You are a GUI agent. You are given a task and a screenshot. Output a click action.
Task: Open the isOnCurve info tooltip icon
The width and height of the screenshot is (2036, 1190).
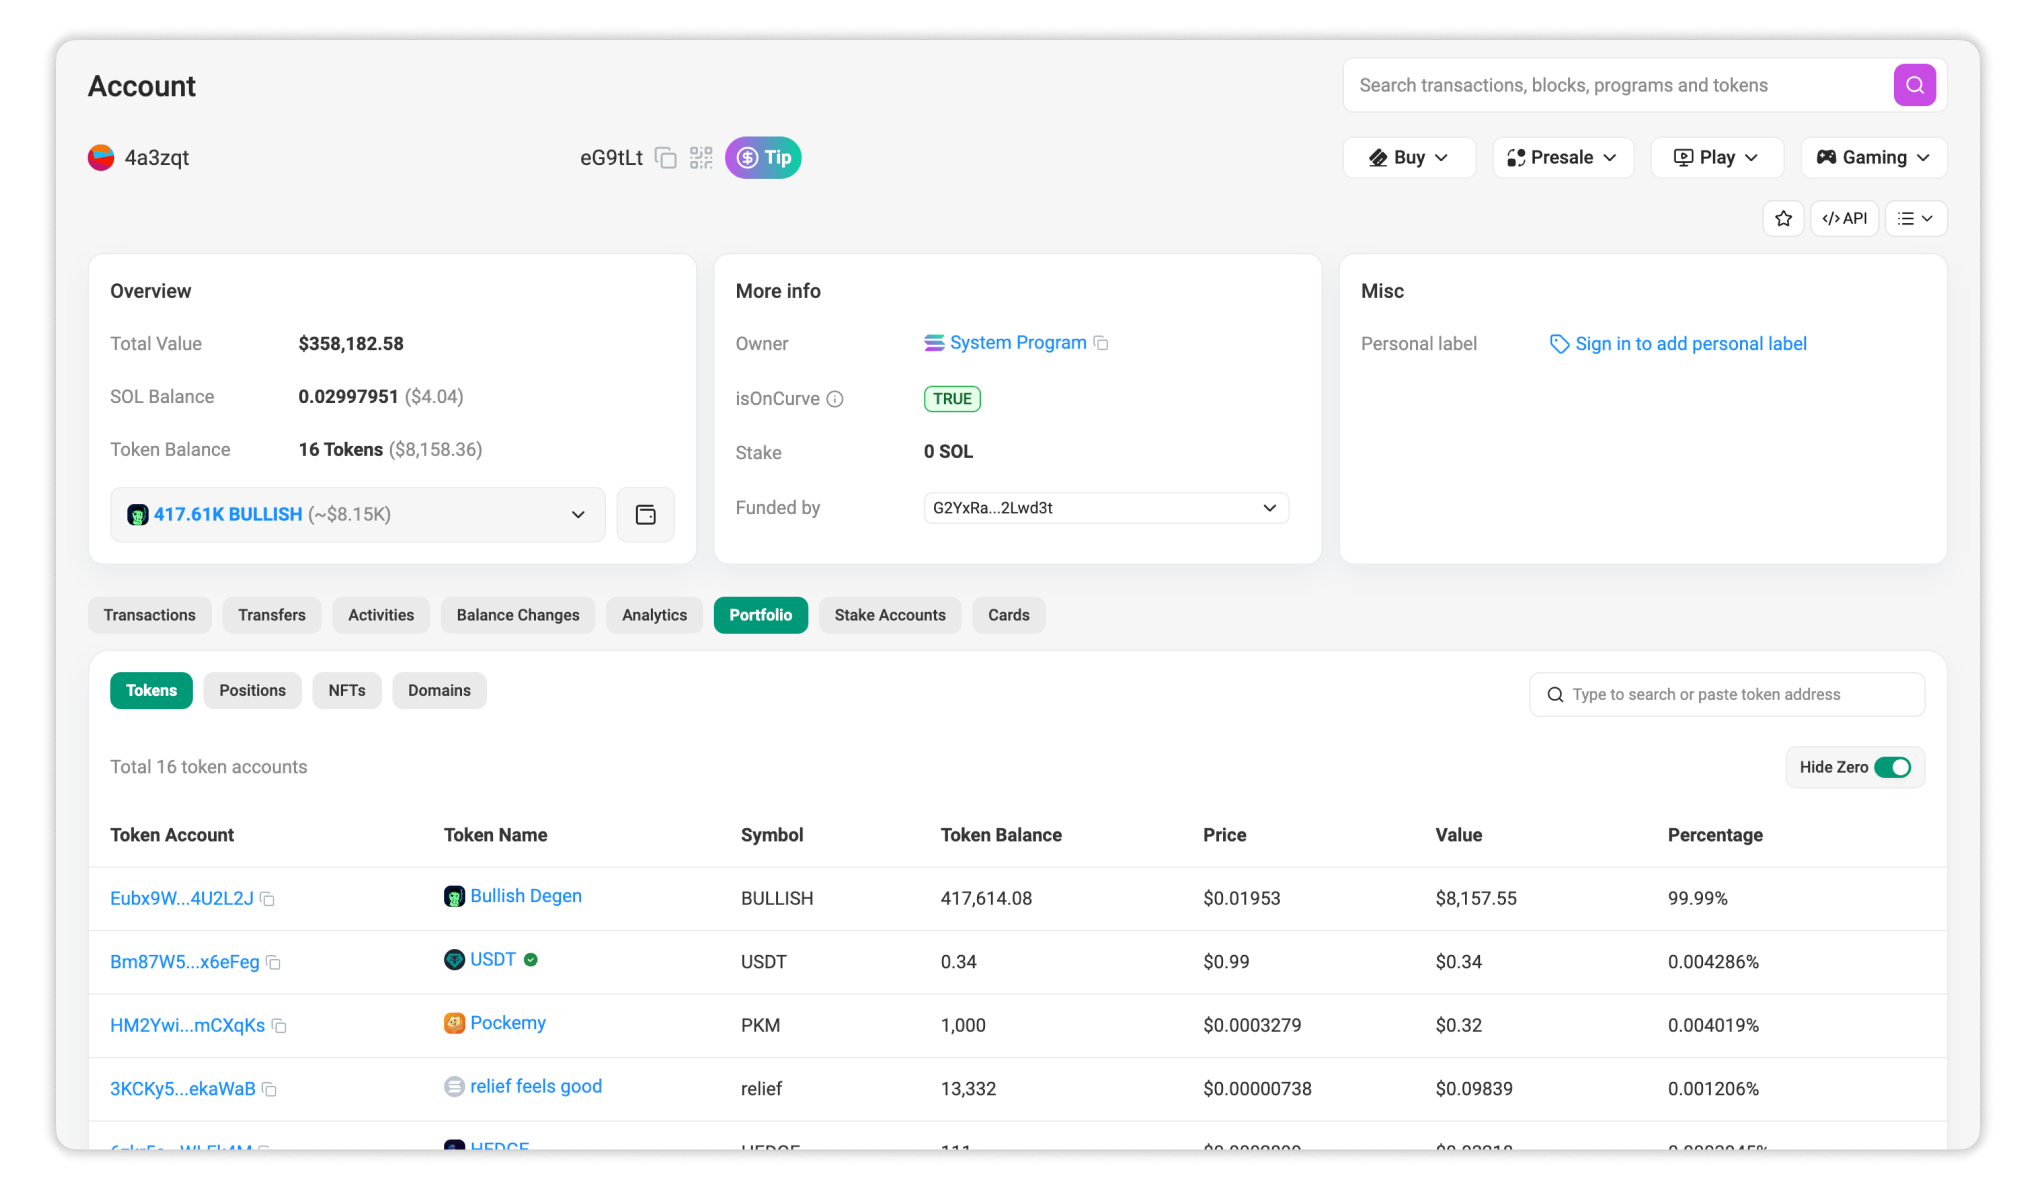click(x=836, y=398)
